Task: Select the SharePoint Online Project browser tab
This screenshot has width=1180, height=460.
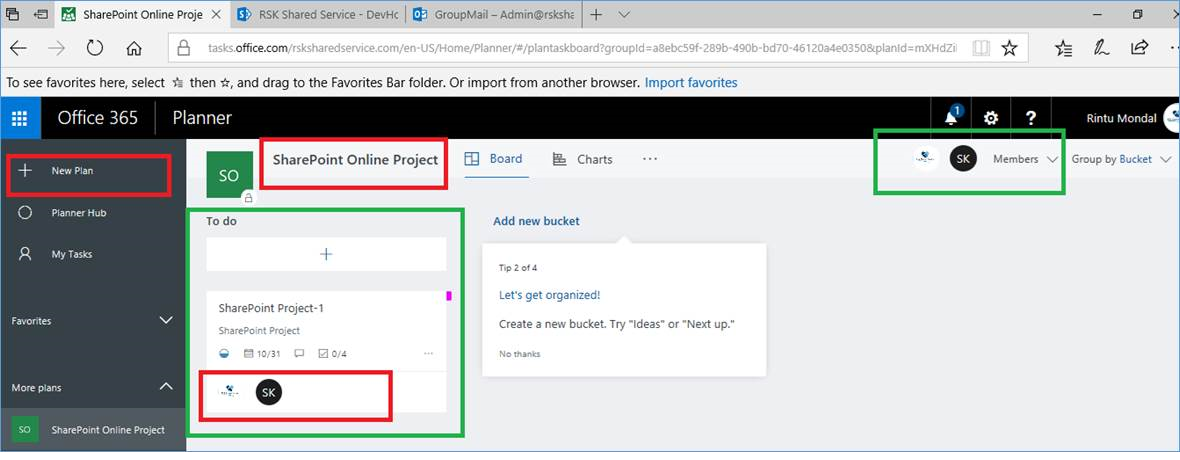Action: pyautogui.click(x=143, y=14)
